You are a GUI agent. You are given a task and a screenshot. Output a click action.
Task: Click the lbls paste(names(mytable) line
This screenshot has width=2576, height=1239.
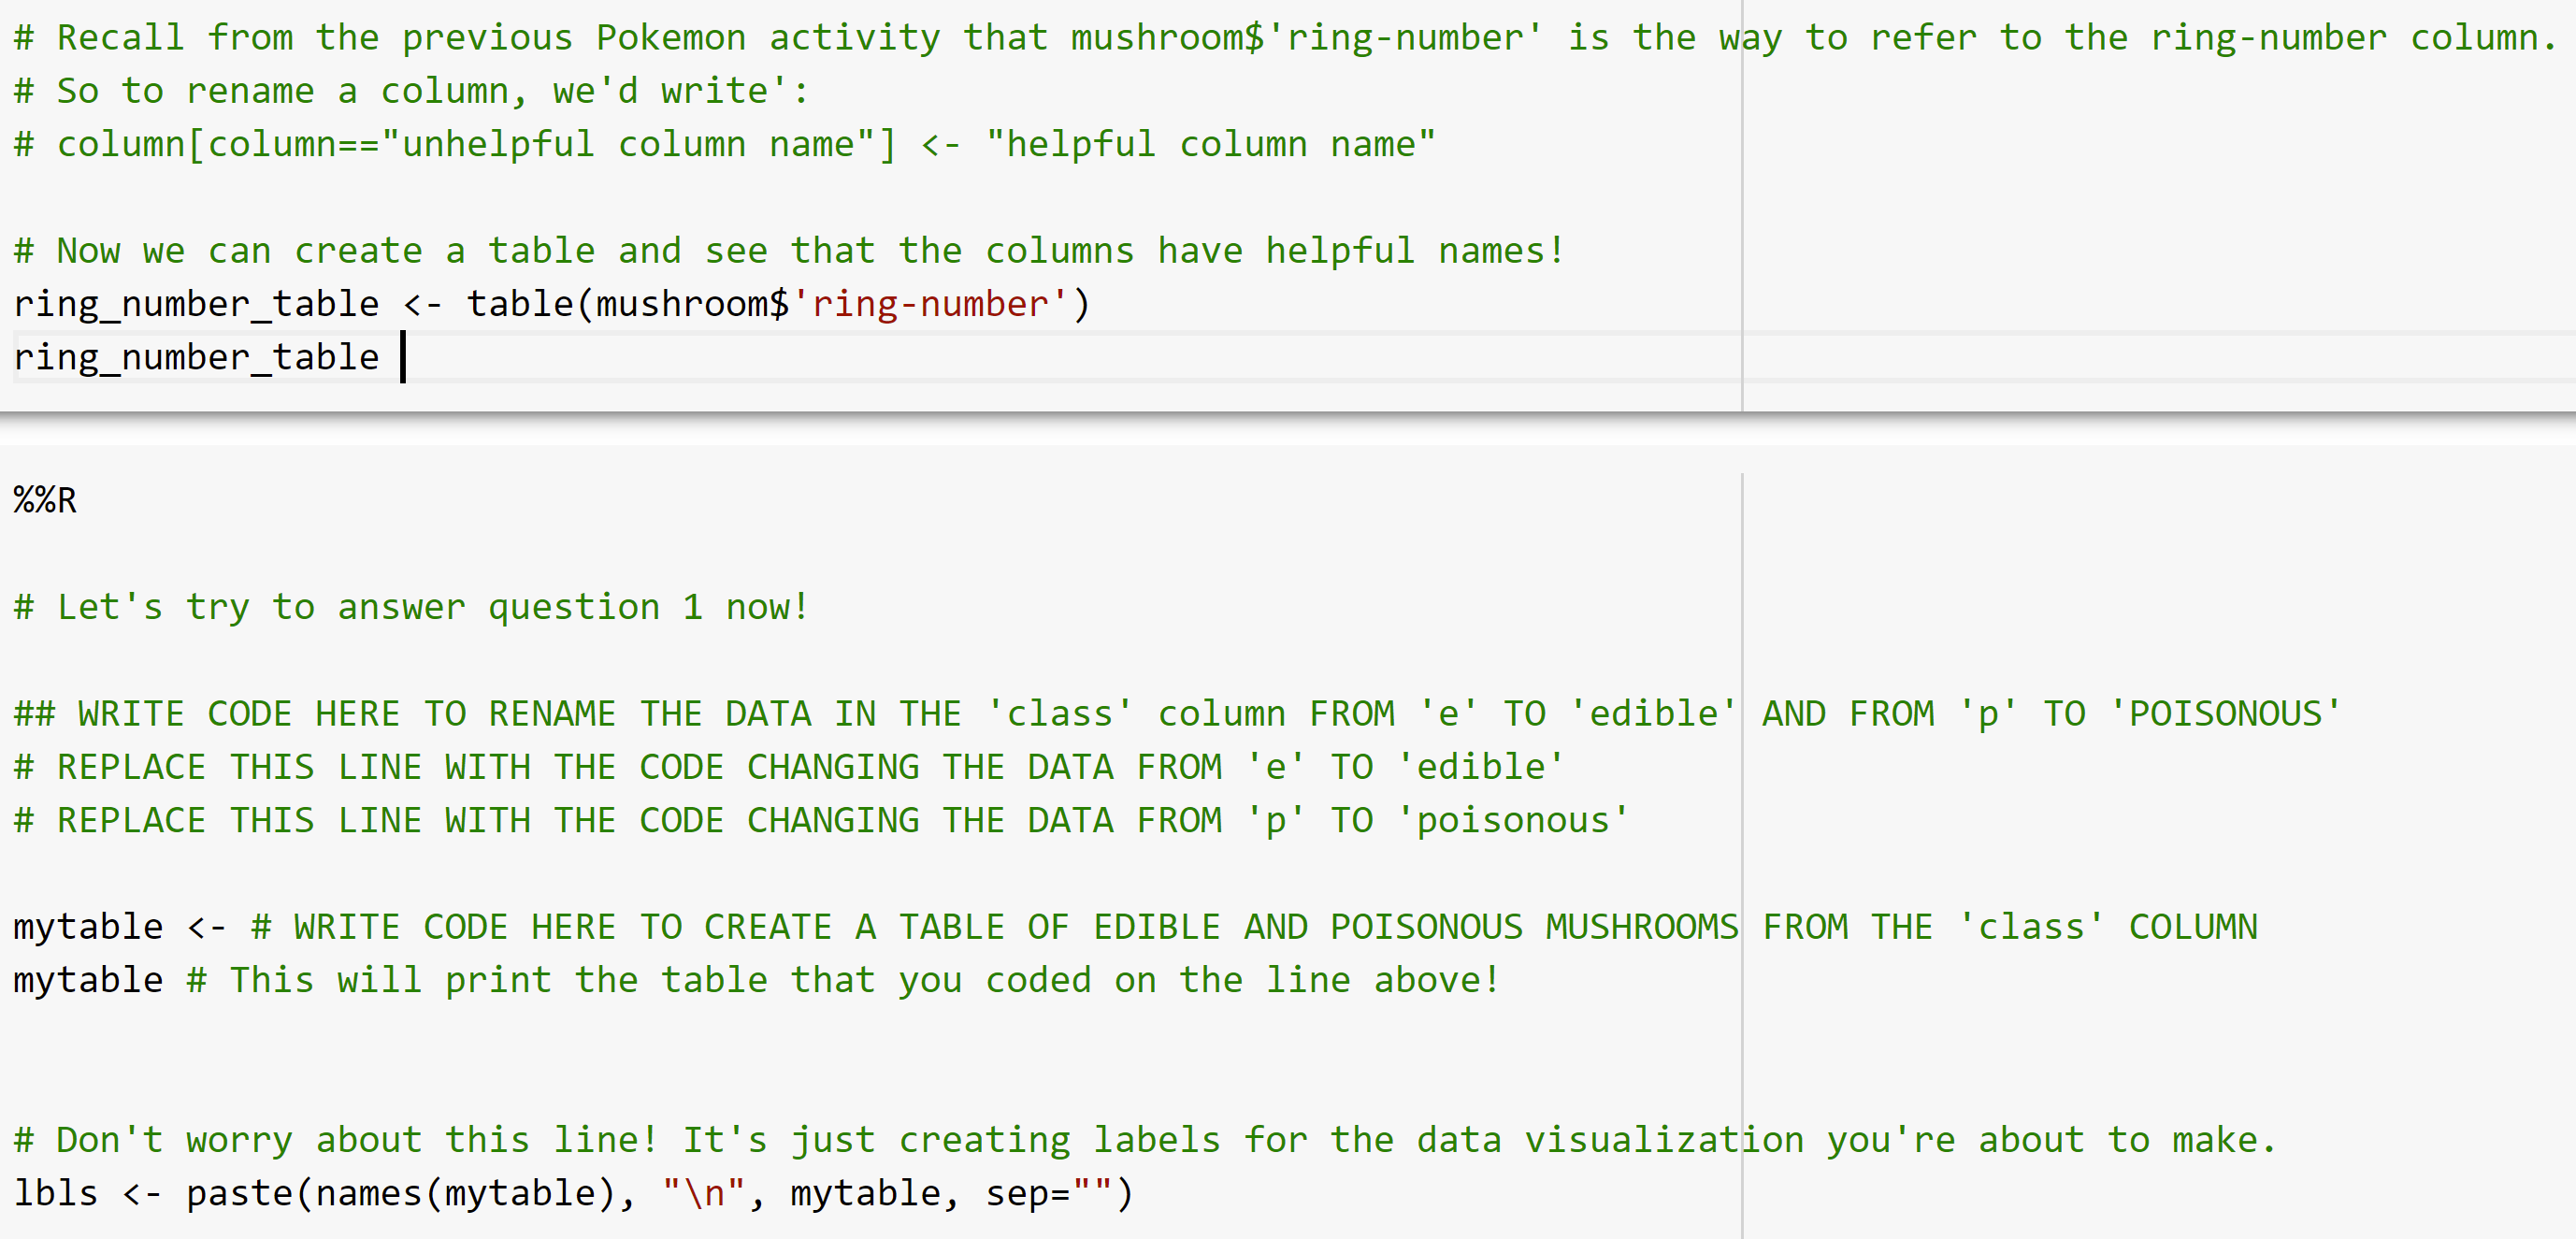click(573, 1193)
